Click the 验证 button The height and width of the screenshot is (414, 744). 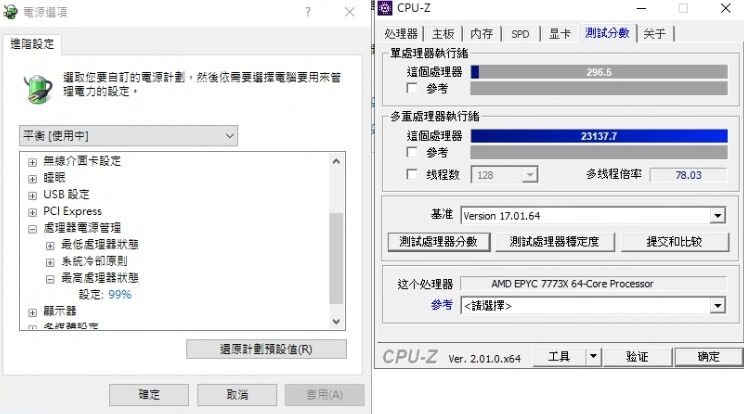click(x=637, y=357)
